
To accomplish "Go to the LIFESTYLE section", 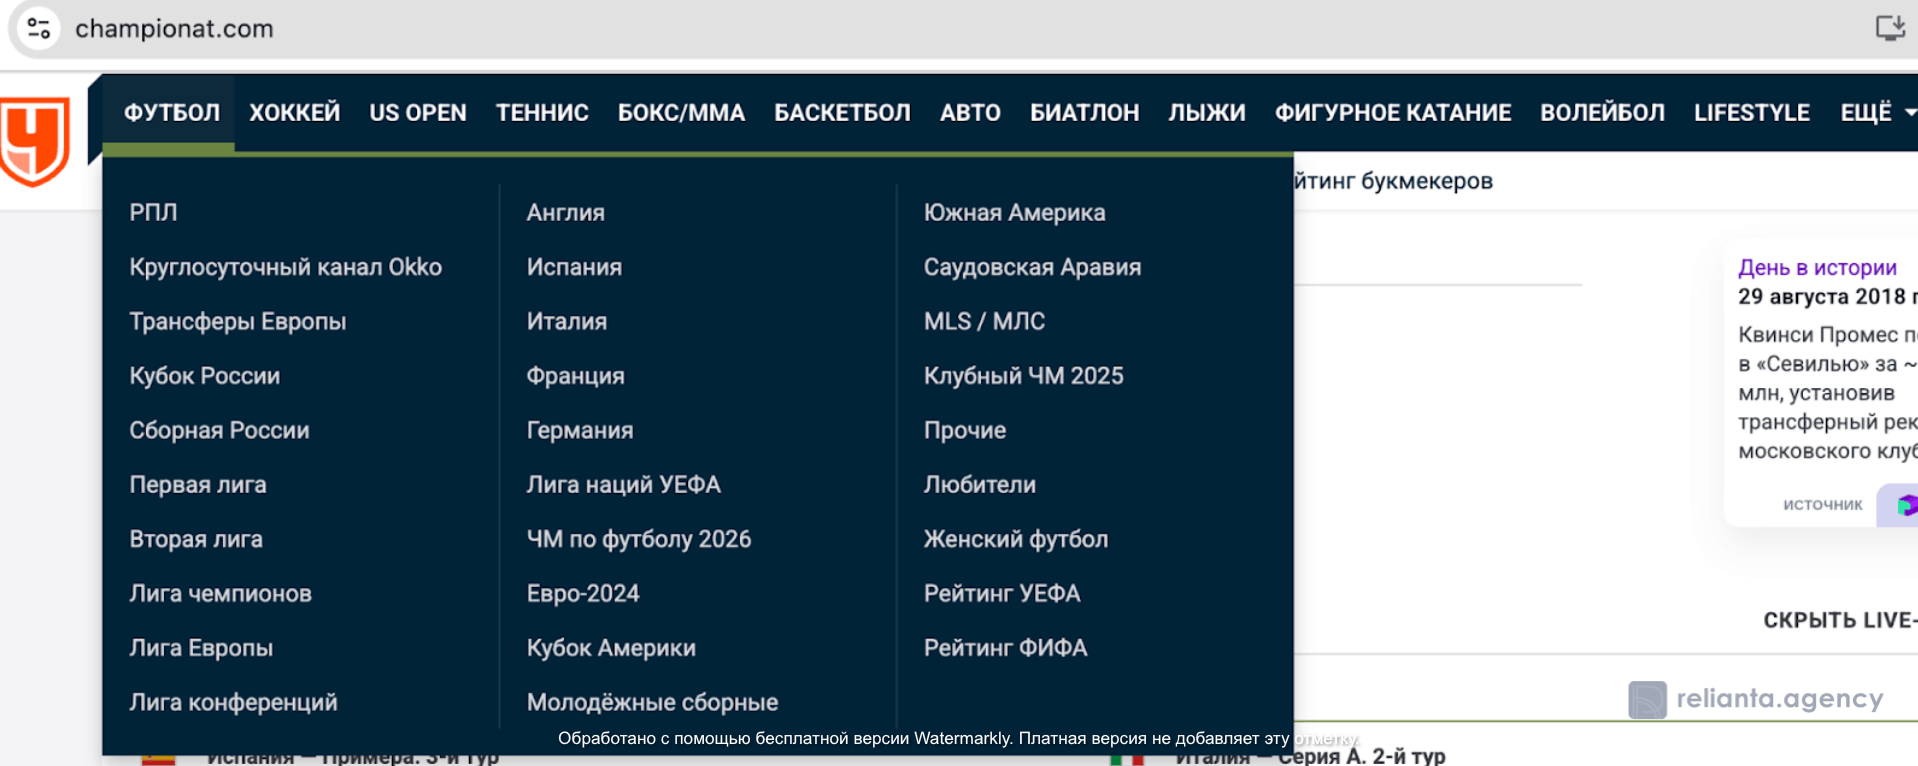I will (1752, 113).
